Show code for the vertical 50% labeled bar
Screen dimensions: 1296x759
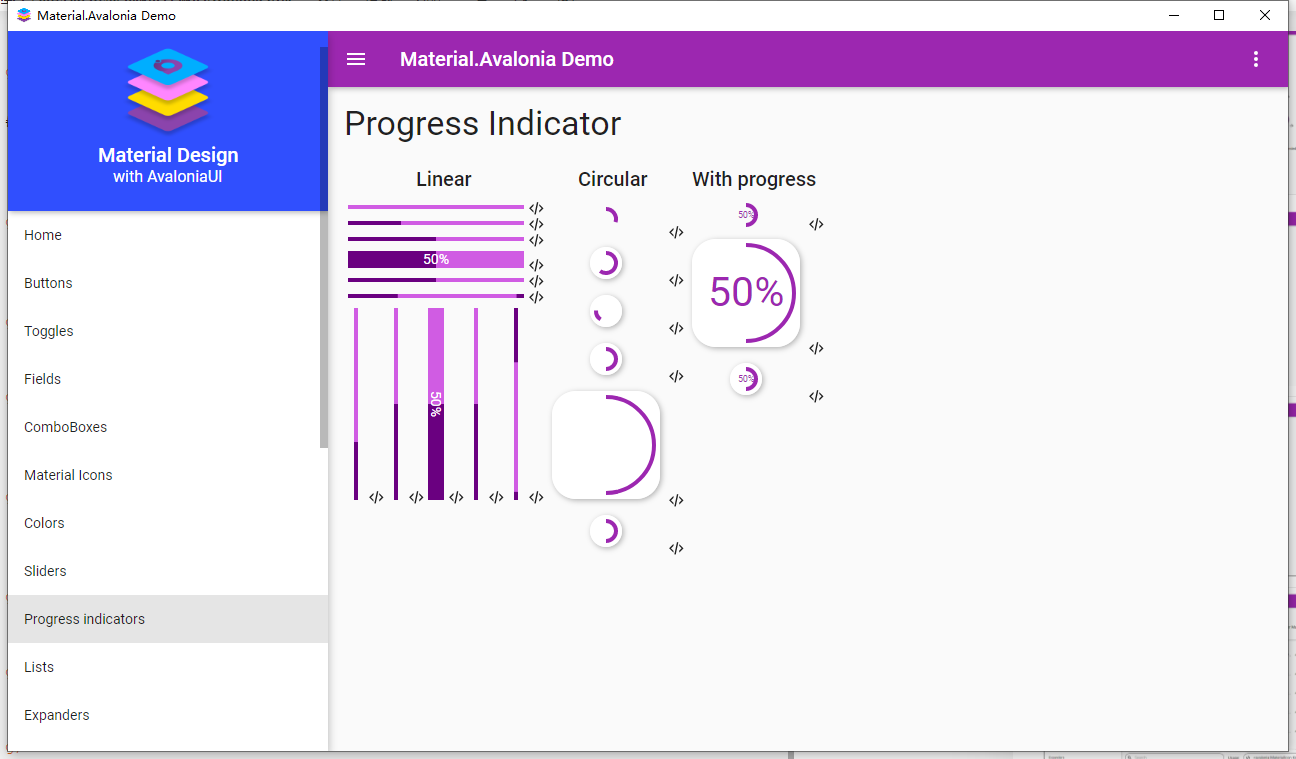(x=456, y=497)
